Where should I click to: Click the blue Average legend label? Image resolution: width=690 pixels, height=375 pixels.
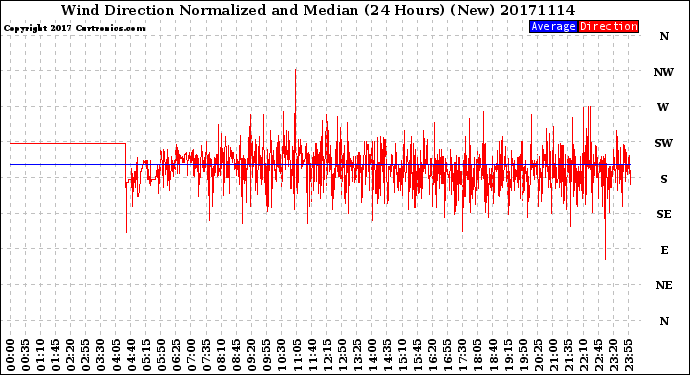[553, 26]
